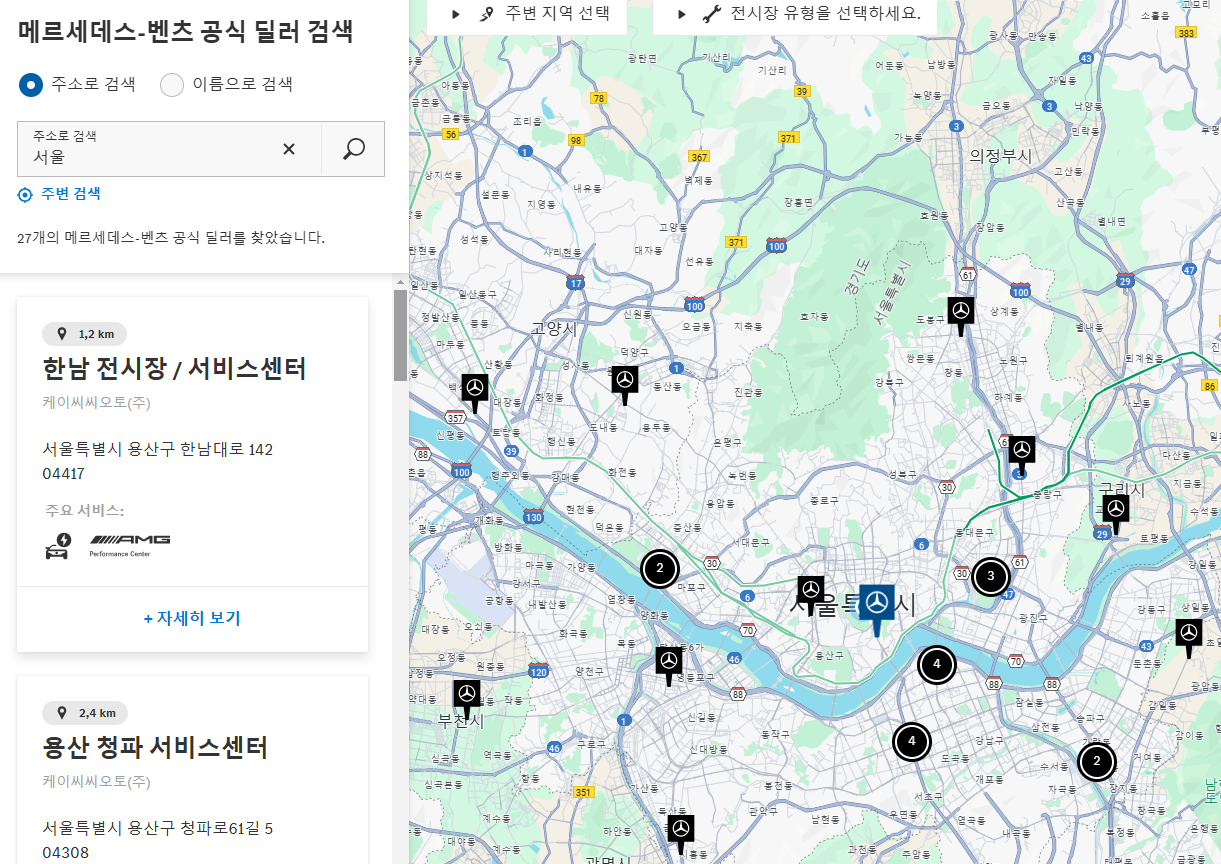Select the Mercedes pin at 구리시
The height and width of the screenshot is (864, 1221).
pyautogui.click(x=1116, y=513)
